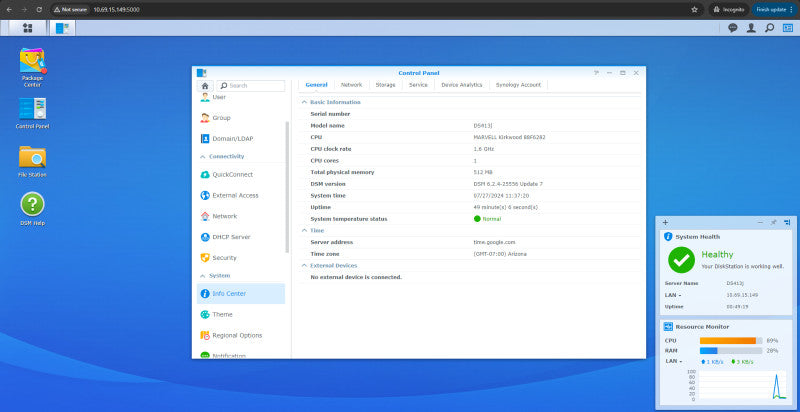Dock the widget panel using rightmost icon
Image resolution: width=800 pixels, height=412 pixels.
pyautogui.click(x=787, y=222)
